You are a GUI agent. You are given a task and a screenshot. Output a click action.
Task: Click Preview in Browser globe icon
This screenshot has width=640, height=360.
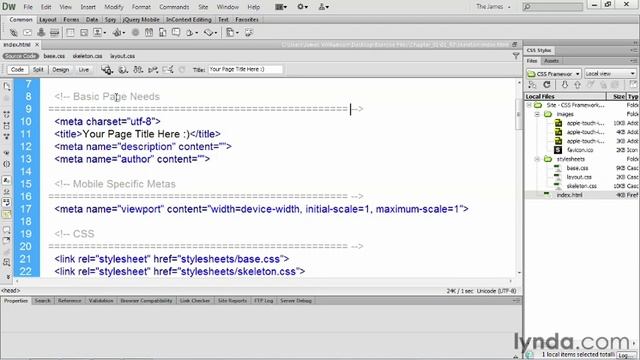point(122,70)
